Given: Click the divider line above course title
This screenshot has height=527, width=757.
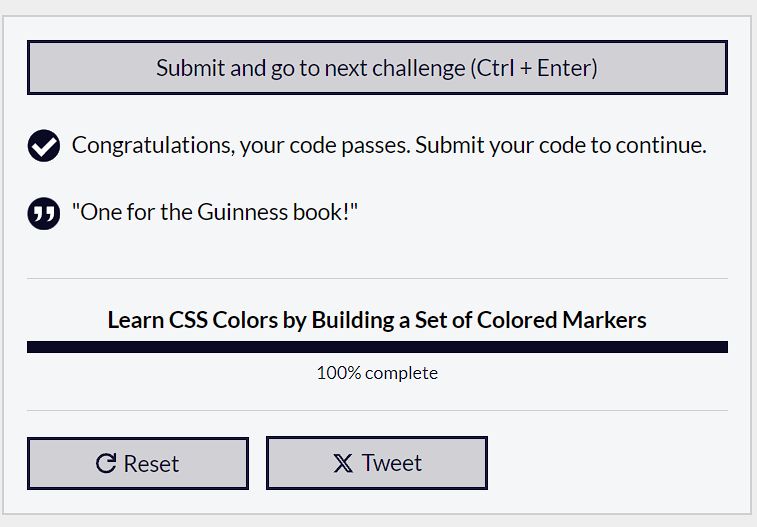Looking at the screenshot, I should (x=377, y=278).
